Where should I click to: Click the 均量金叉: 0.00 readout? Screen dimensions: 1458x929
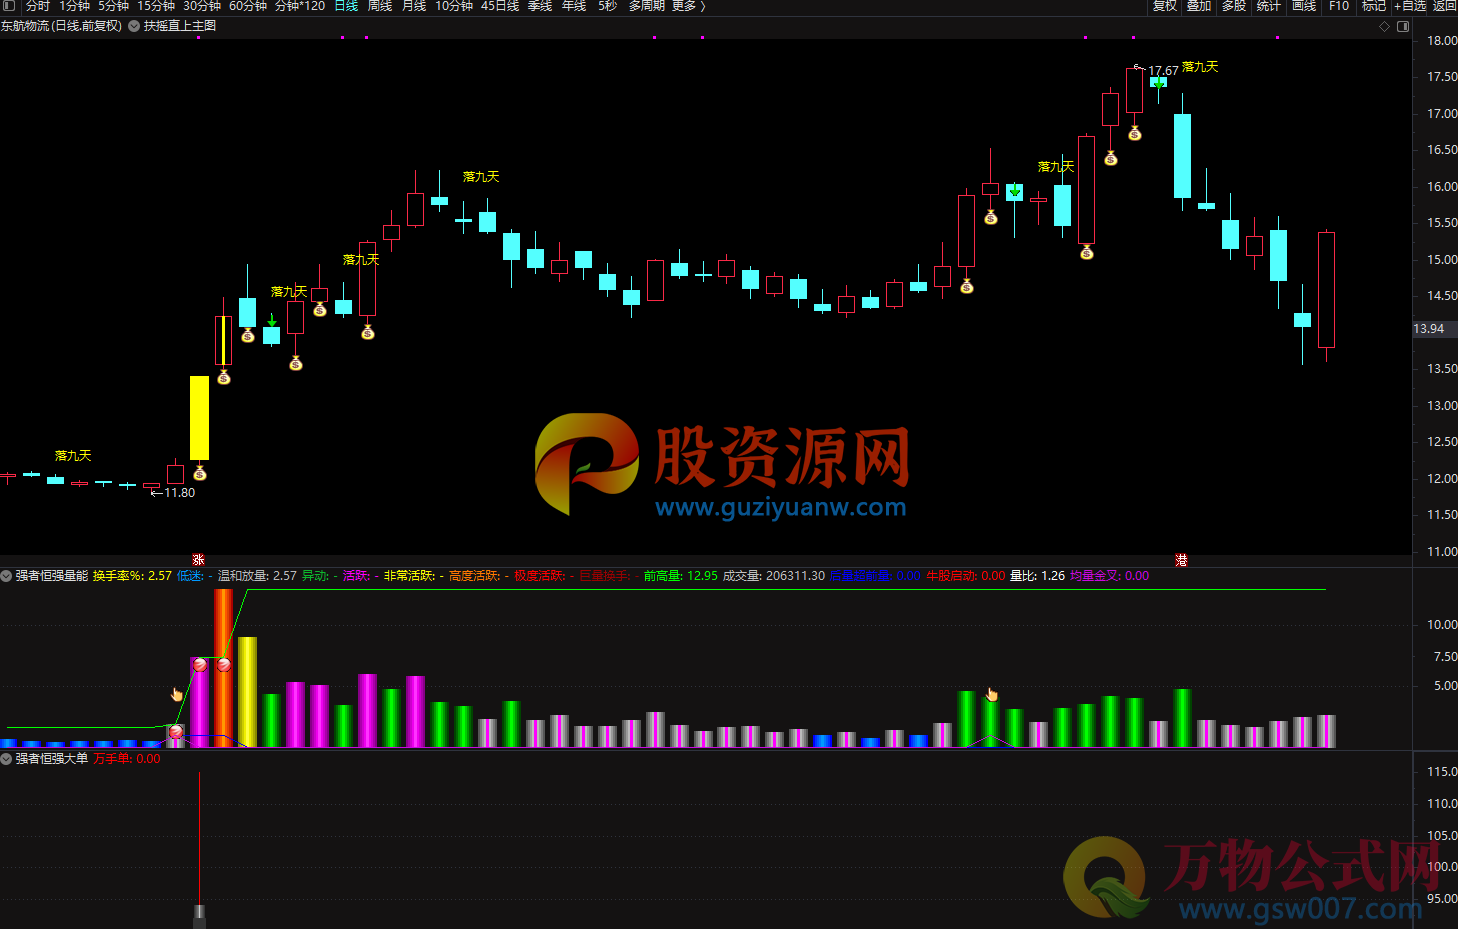click(x=1110, y=576)
